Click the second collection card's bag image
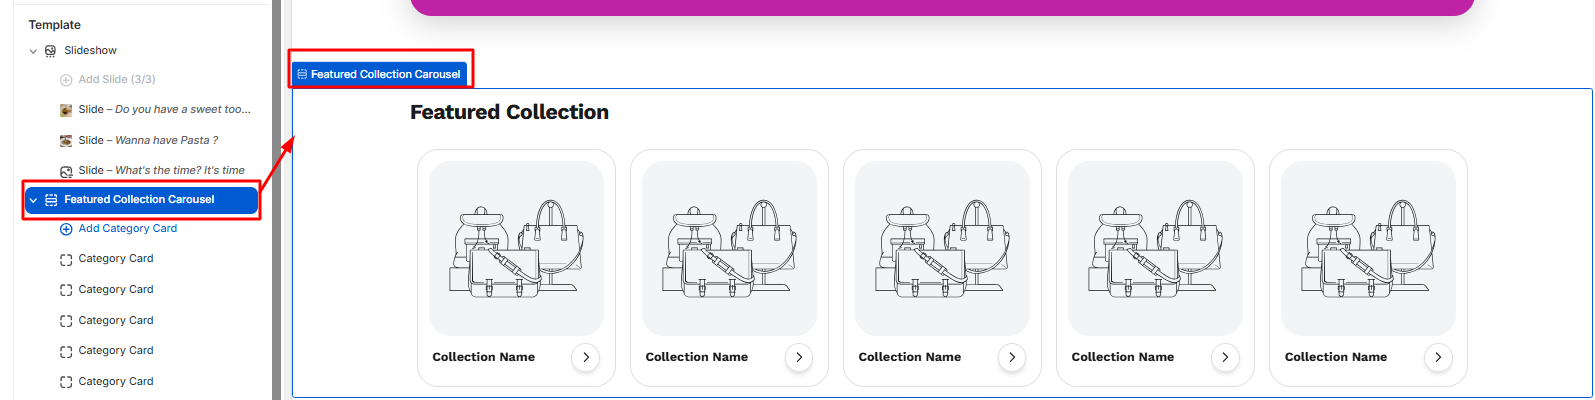The height and width of the screenshot is (400, 1595). (729, 248)
